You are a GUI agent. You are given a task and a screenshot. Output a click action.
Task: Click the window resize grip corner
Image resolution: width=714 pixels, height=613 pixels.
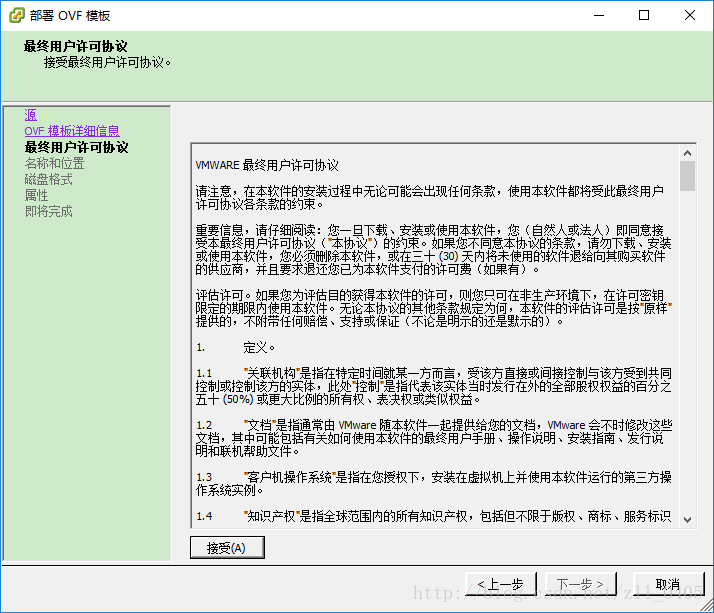click(707, 606)
